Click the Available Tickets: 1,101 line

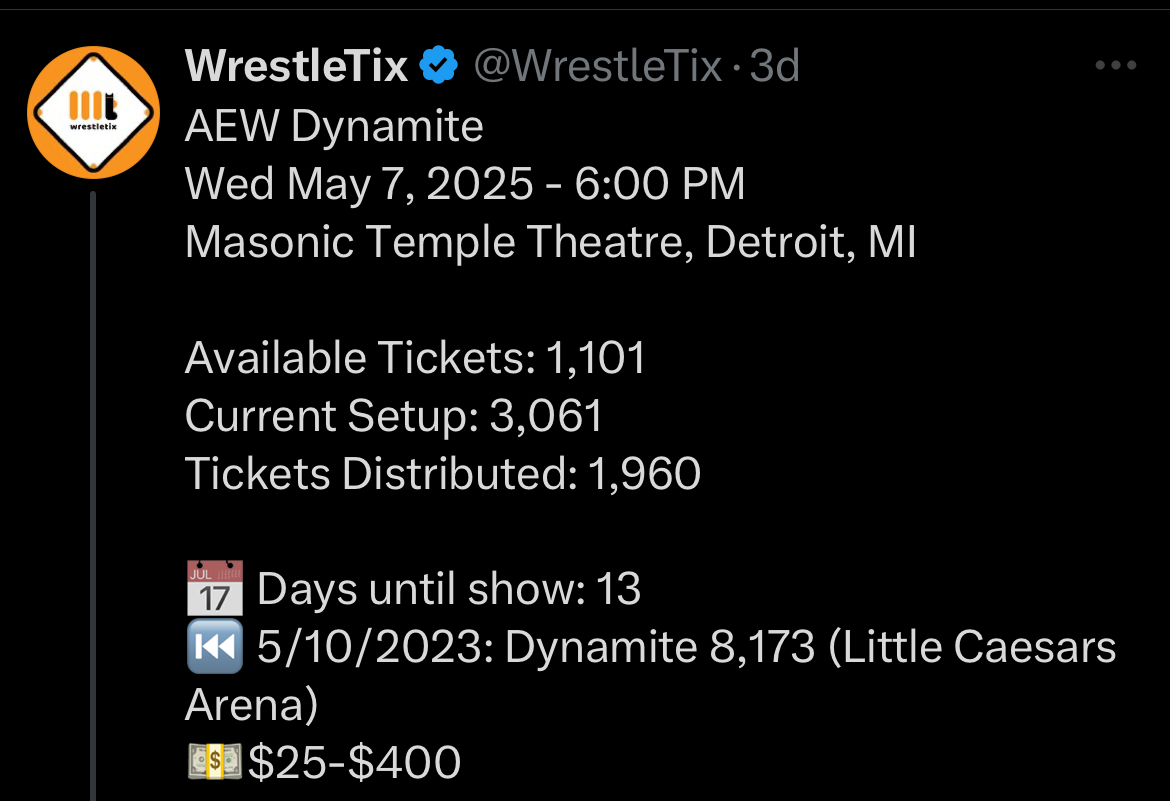(x=415, y=358)
